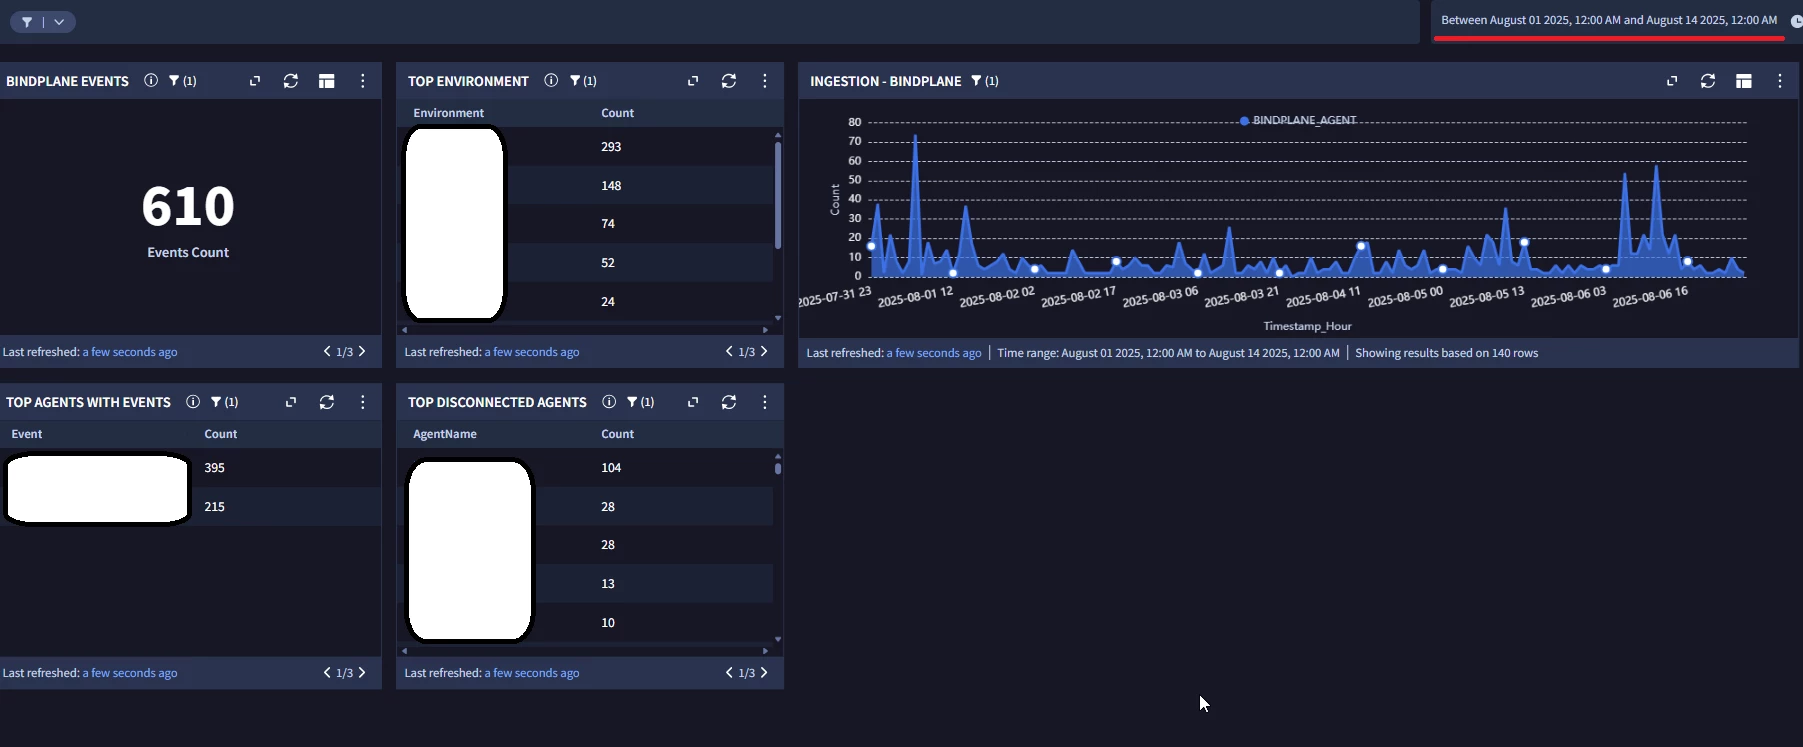The image size is (1803, 747).
Task: Refresh Top Agents With Events panel
Action: pyautogui.click(x=327, y=402)
